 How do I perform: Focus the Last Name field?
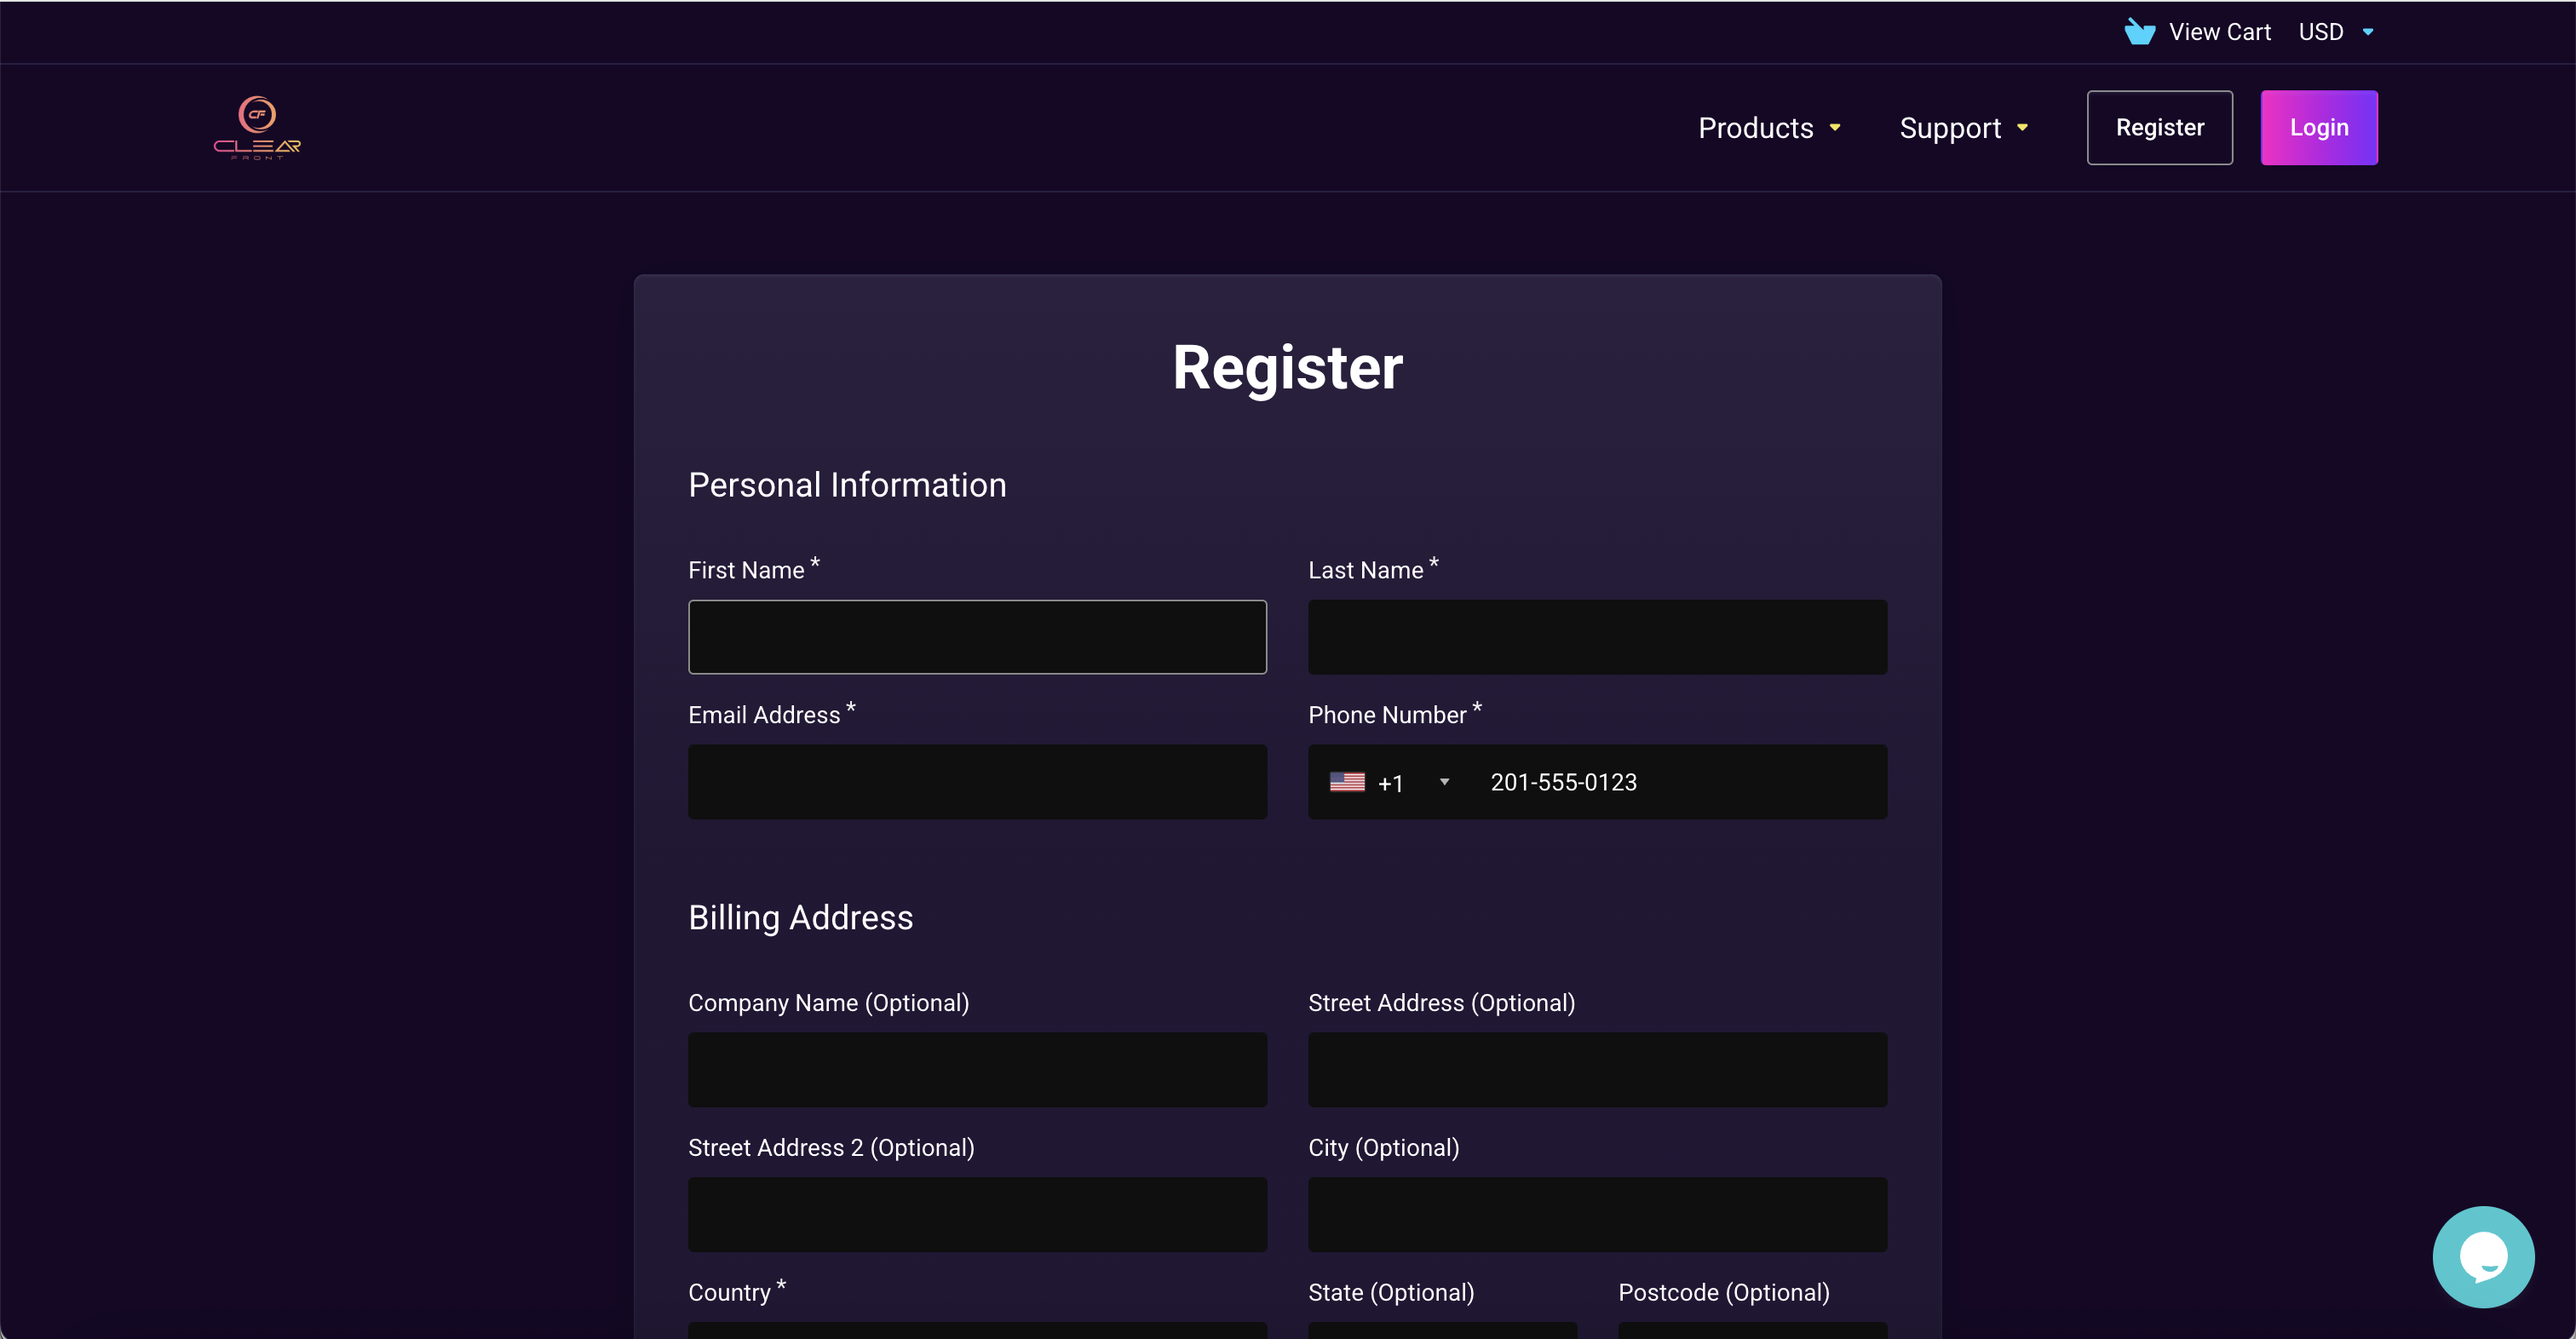point(1596,637)
